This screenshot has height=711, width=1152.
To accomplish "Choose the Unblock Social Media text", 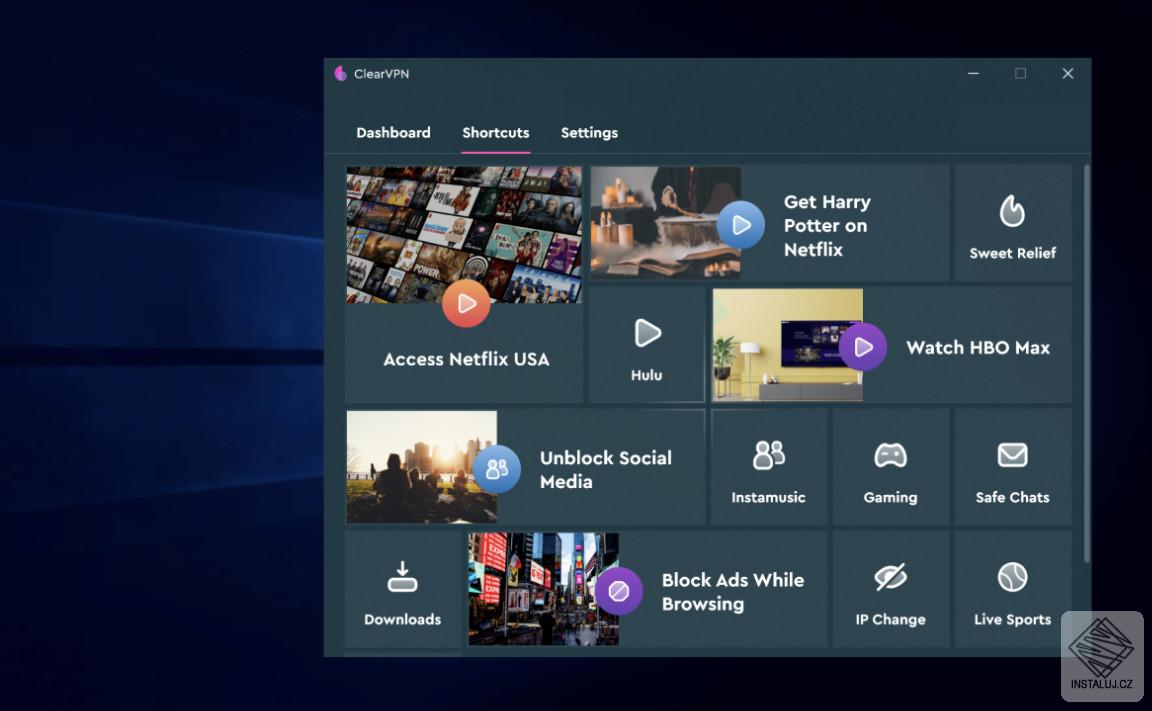I will click(605, 469).
